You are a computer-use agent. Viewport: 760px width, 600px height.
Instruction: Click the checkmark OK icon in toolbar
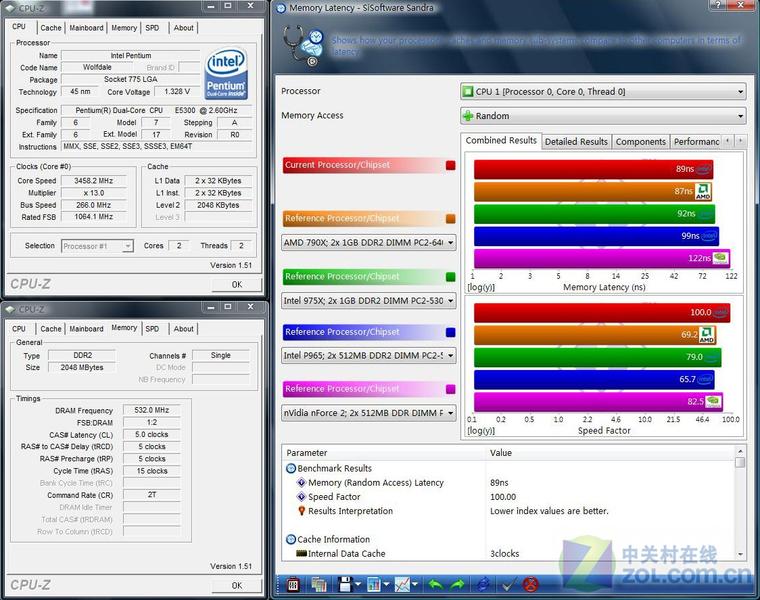(507, 585)
